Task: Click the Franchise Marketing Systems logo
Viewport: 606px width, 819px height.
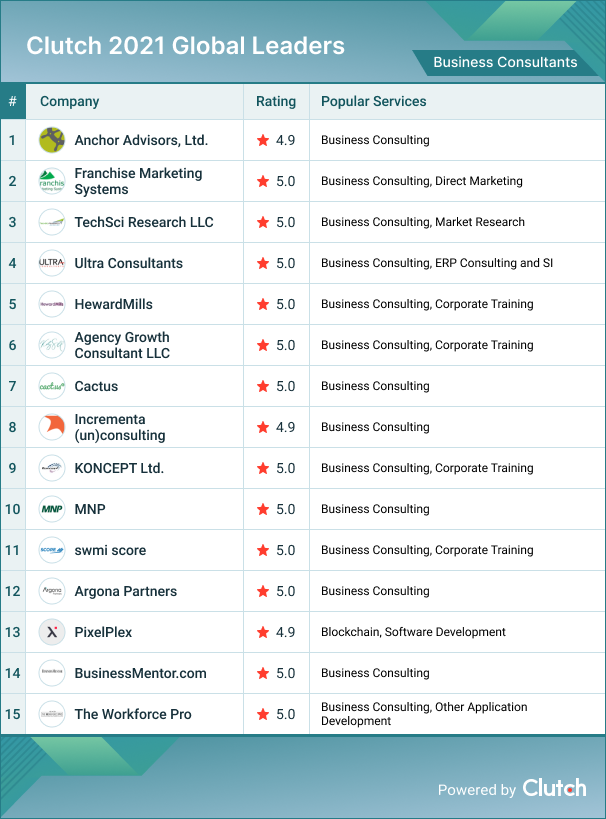Action: coord(52,181)
